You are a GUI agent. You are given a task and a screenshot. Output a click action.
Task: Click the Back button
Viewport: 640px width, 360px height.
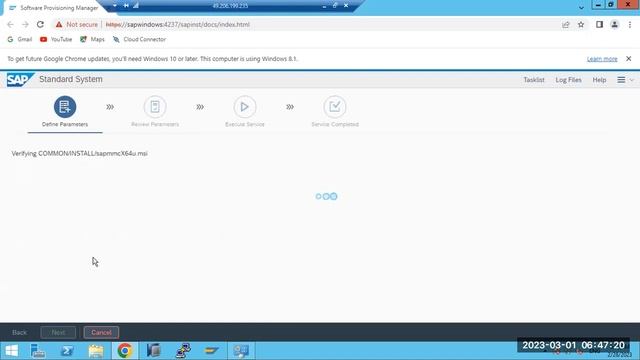pos(19,332)
